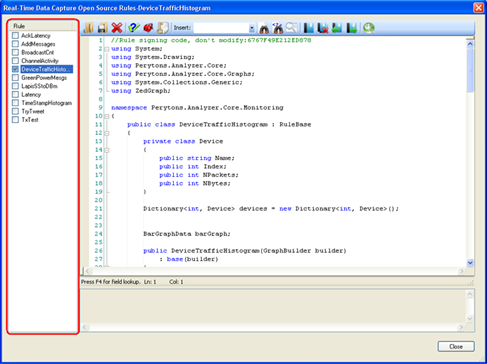Image resolution: width=487 pixels, height=364 pixels.
Task: Open Find with the binoculars icon
Action: click(x=264, y=28)
